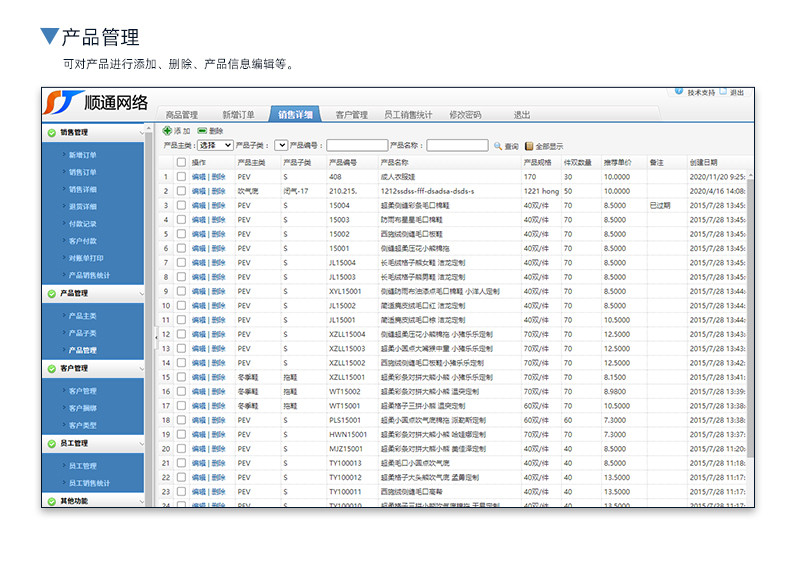
Task: Click the green plus 添加 button
Action: [x=176, y=131]
